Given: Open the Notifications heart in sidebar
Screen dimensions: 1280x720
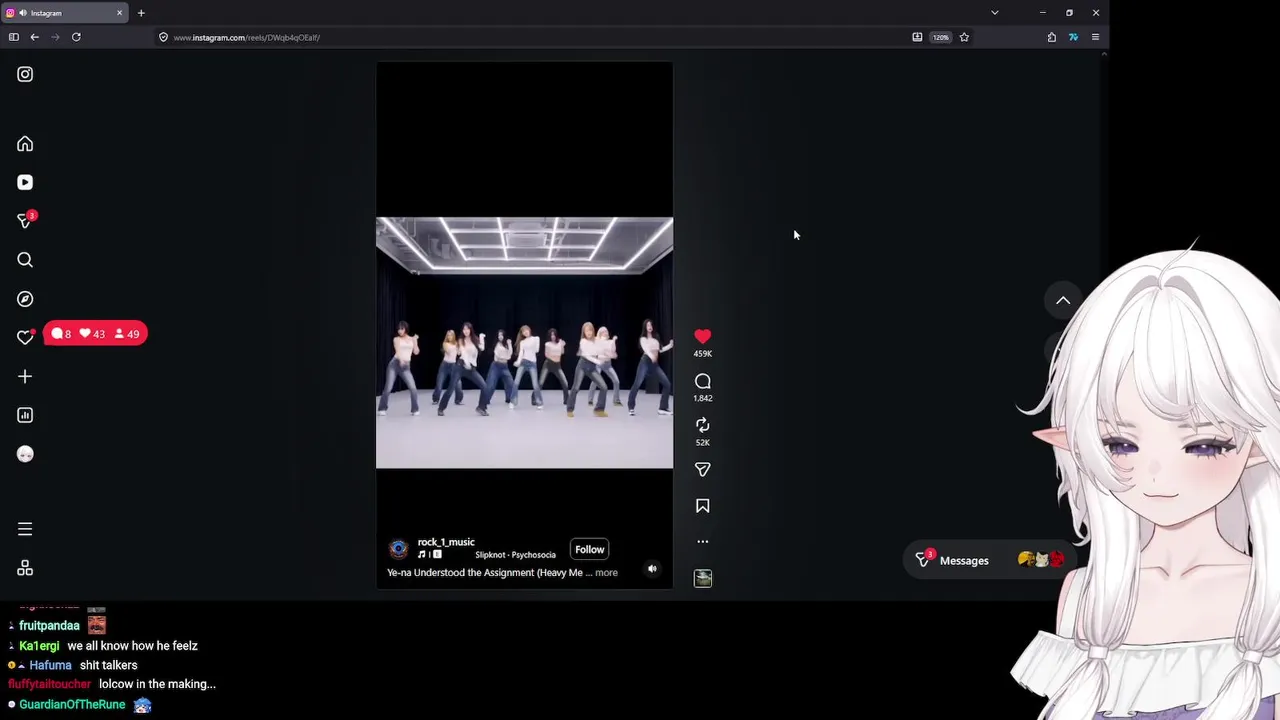Looking at the screenshot, I should [x=25, y=338].
